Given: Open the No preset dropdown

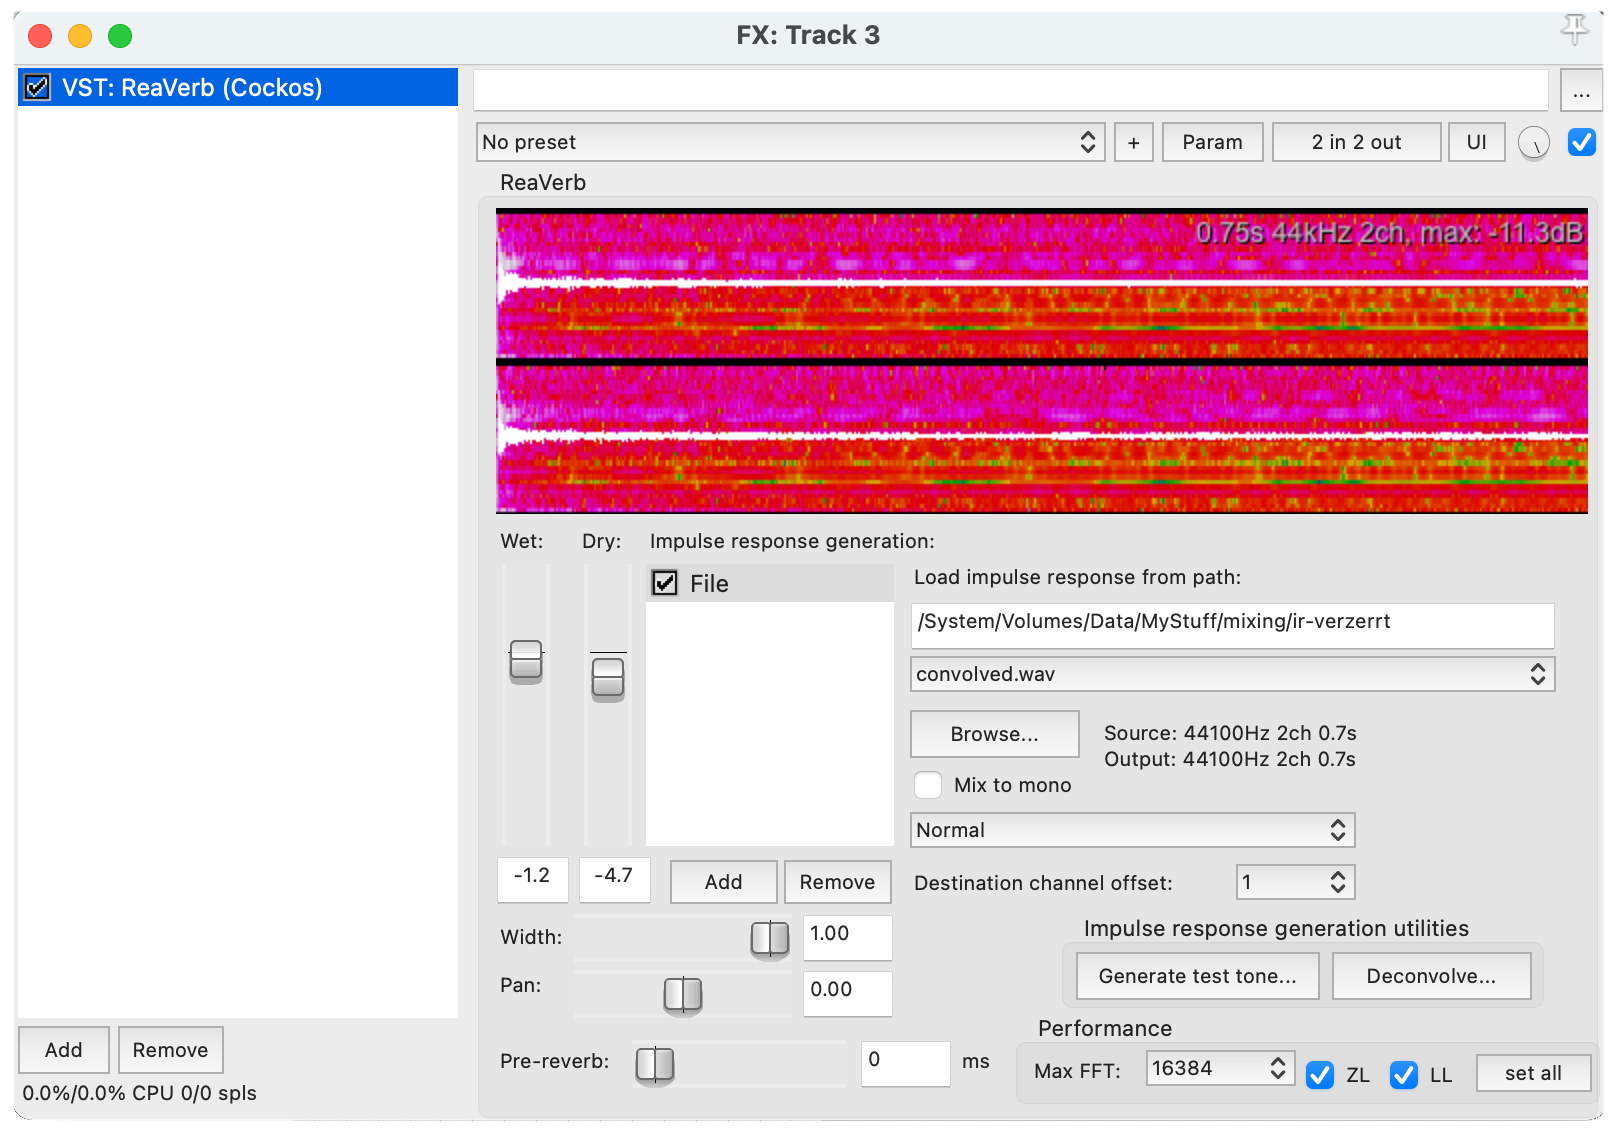Looking at the screenshot, I should coord(790,142).
